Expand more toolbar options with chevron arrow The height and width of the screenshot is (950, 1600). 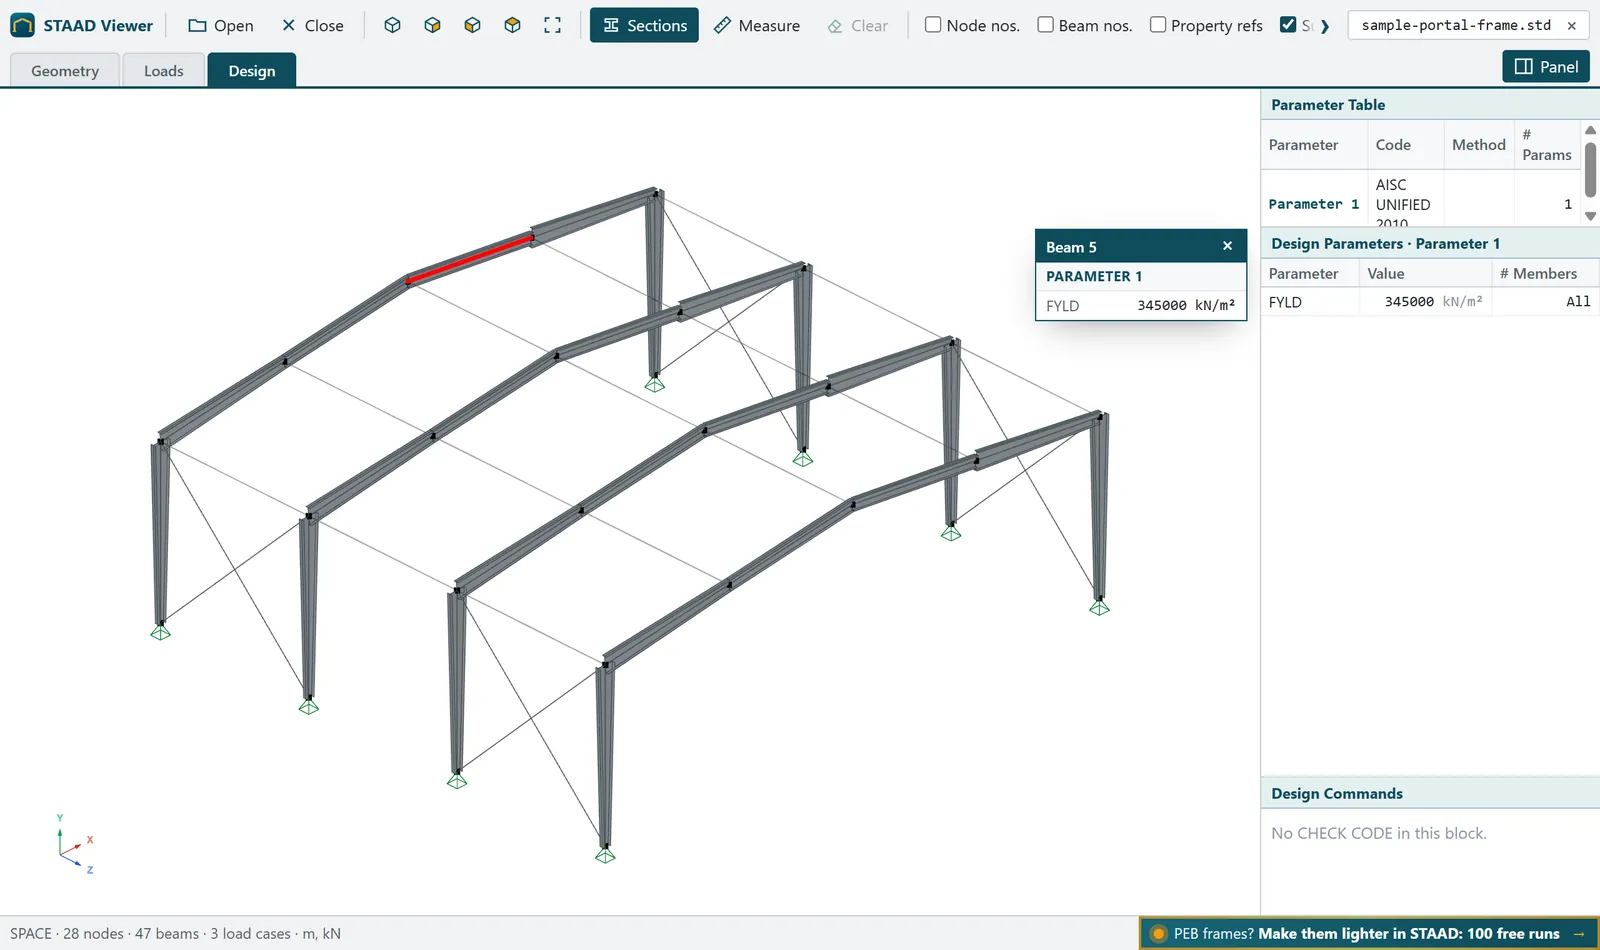(x=1325, y=26)
